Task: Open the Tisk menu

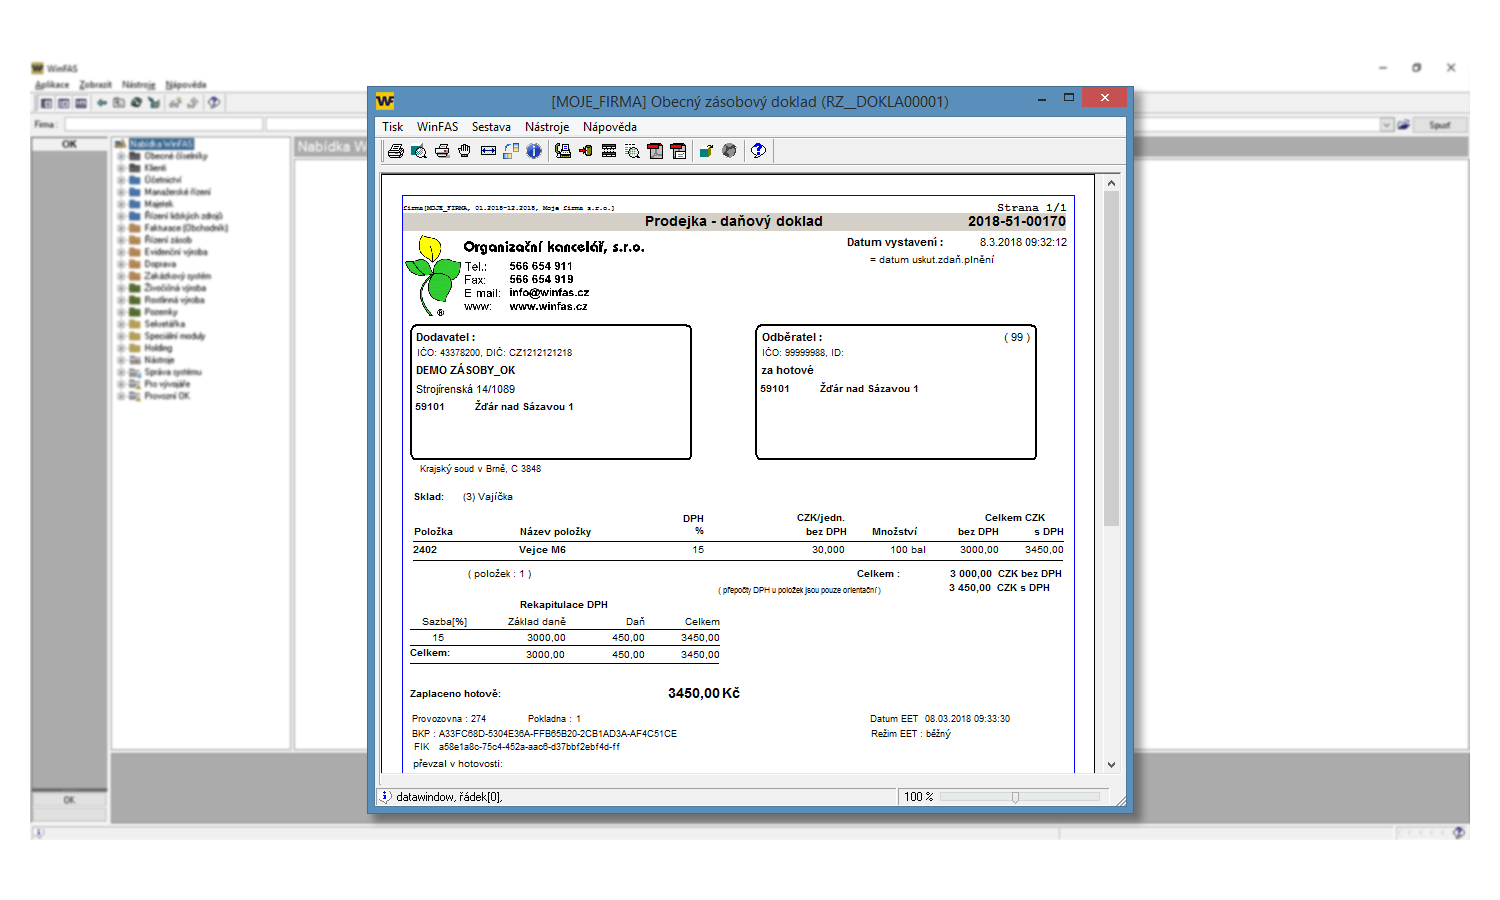Action: click(x=392, y=127)
